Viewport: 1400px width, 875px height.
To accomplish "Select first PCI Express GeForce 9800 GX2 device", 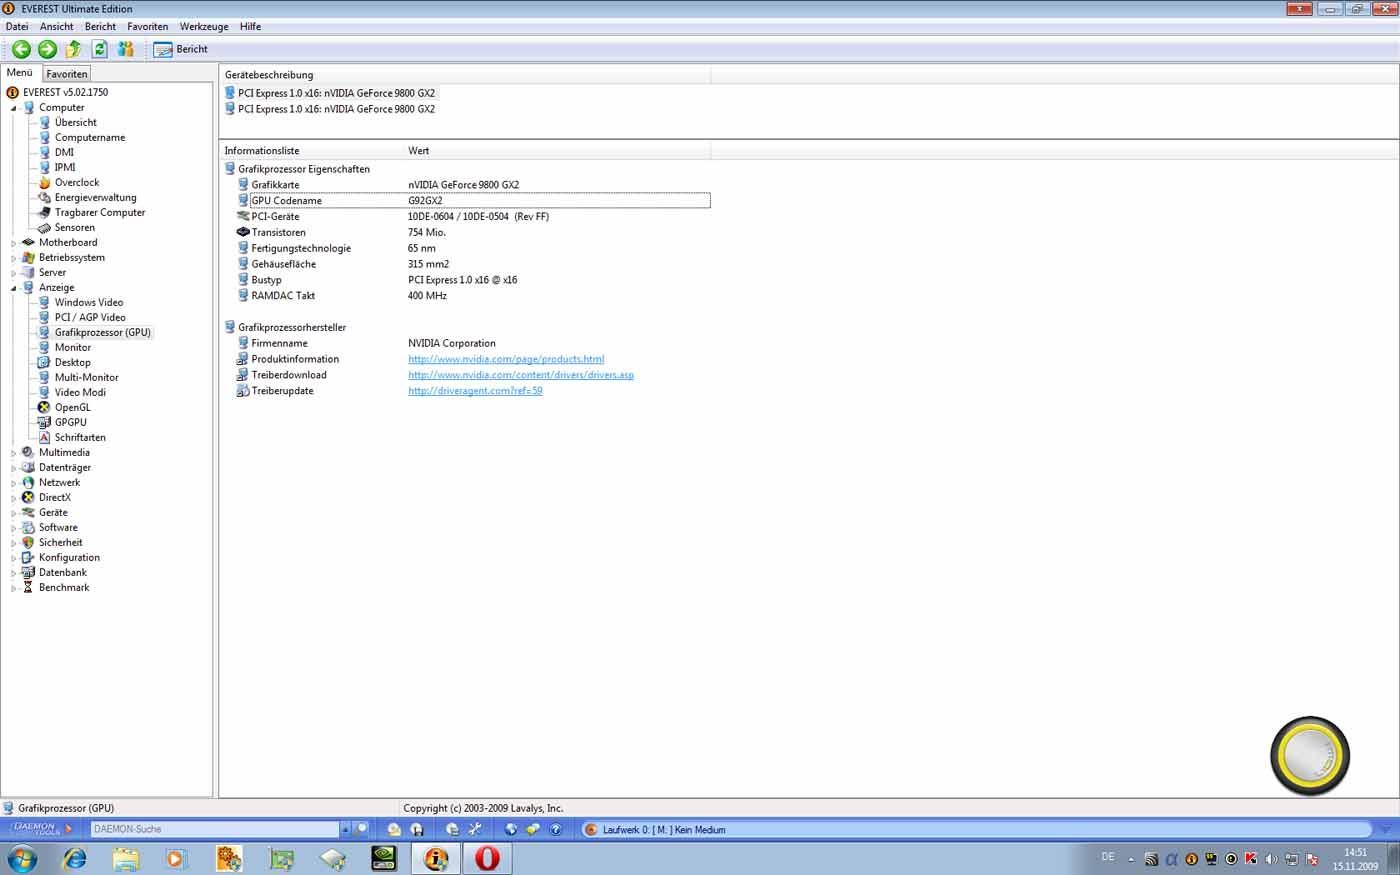I will (x=336, y=93).
